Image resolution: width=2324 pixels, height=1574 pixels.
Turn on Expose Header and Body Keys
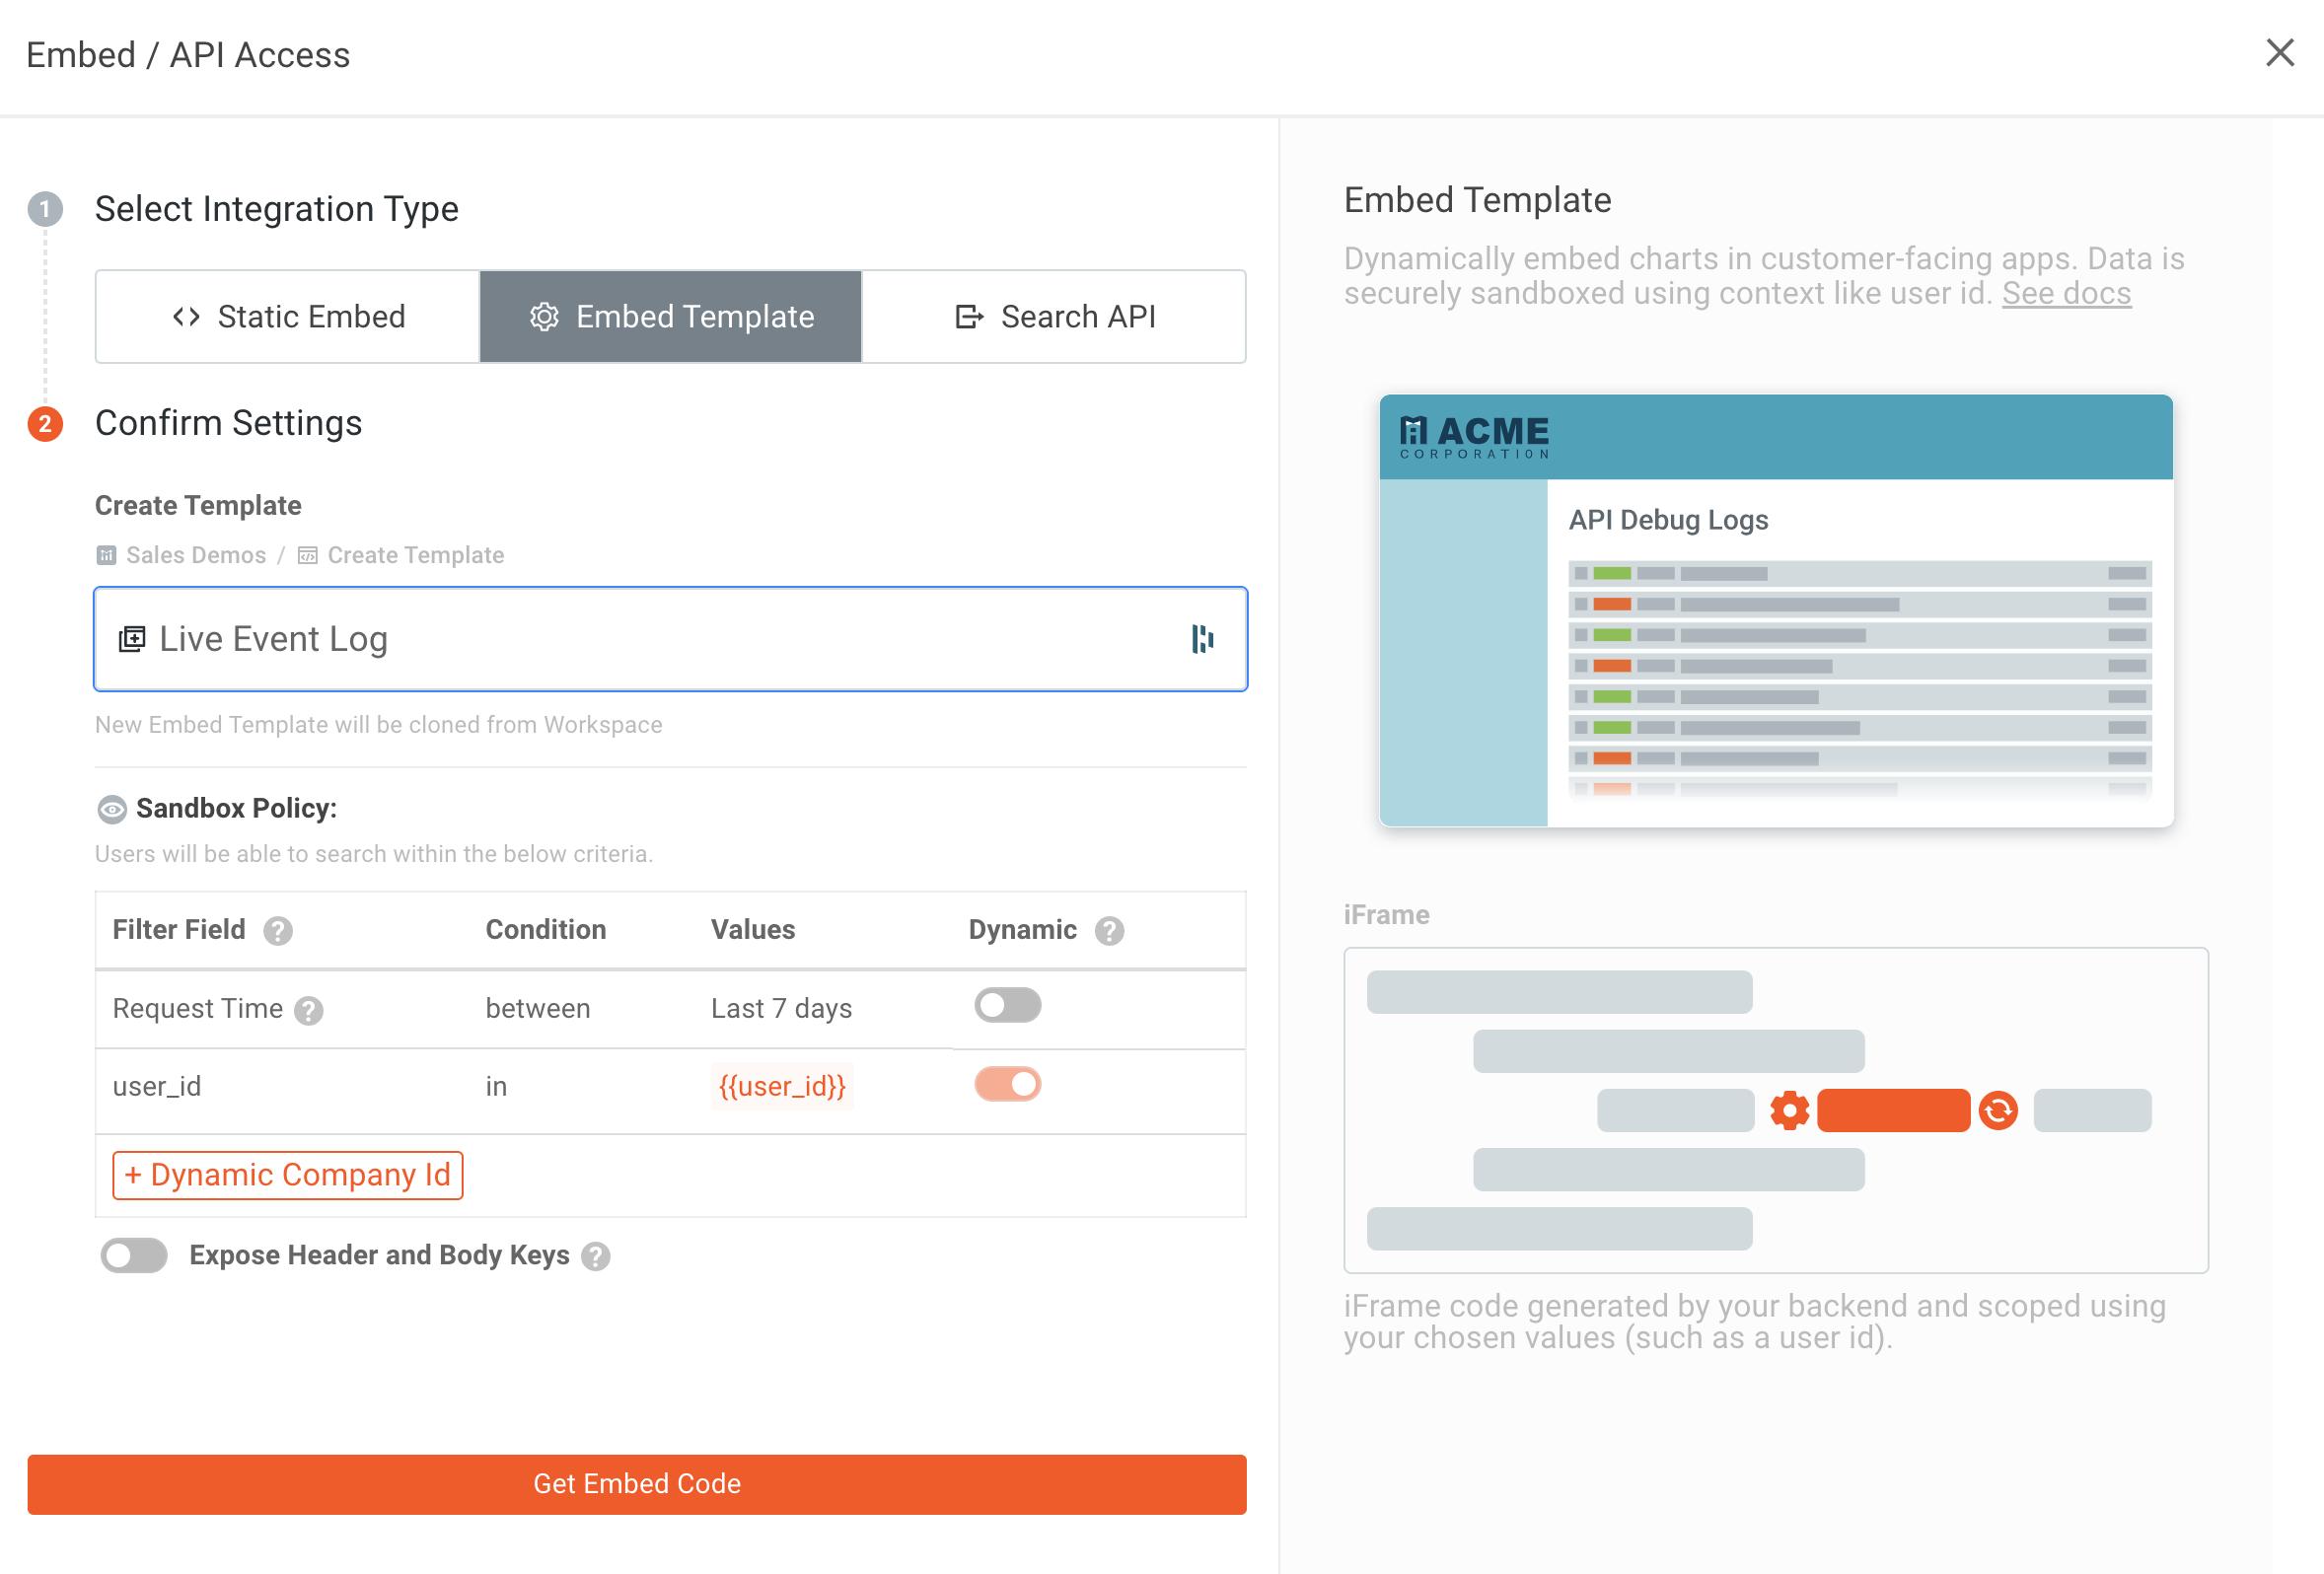tap(133, 1255)
